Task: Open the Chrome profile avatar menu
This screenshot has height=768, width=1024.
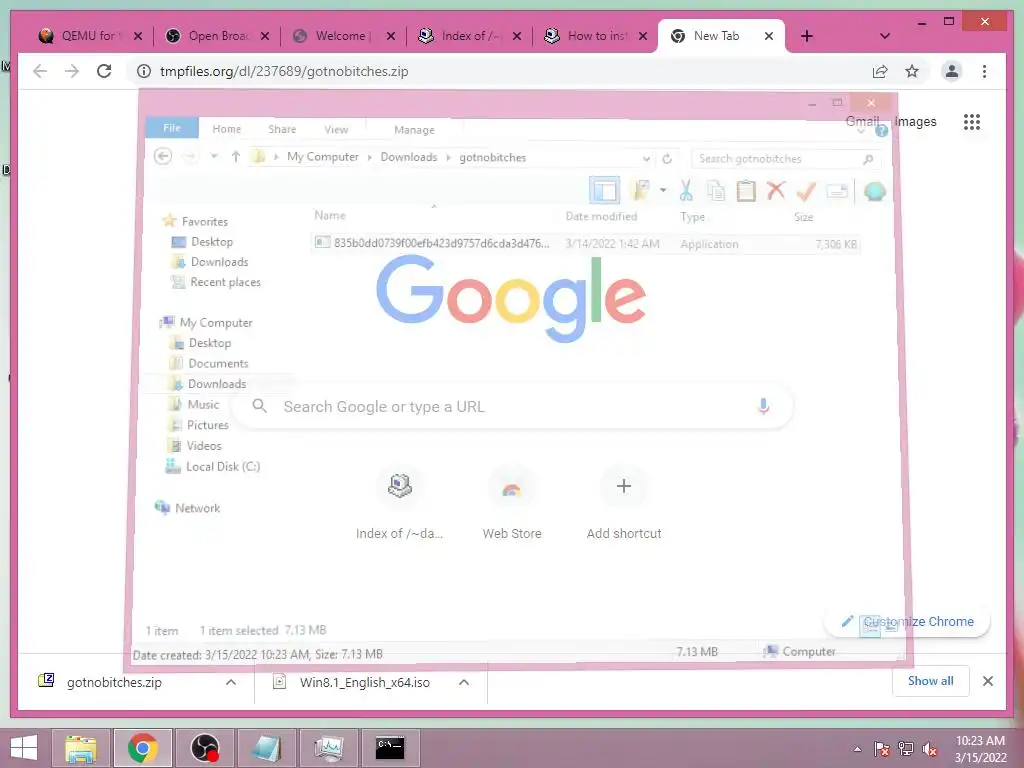Action: pyautogui.click(x=952, y=71)
